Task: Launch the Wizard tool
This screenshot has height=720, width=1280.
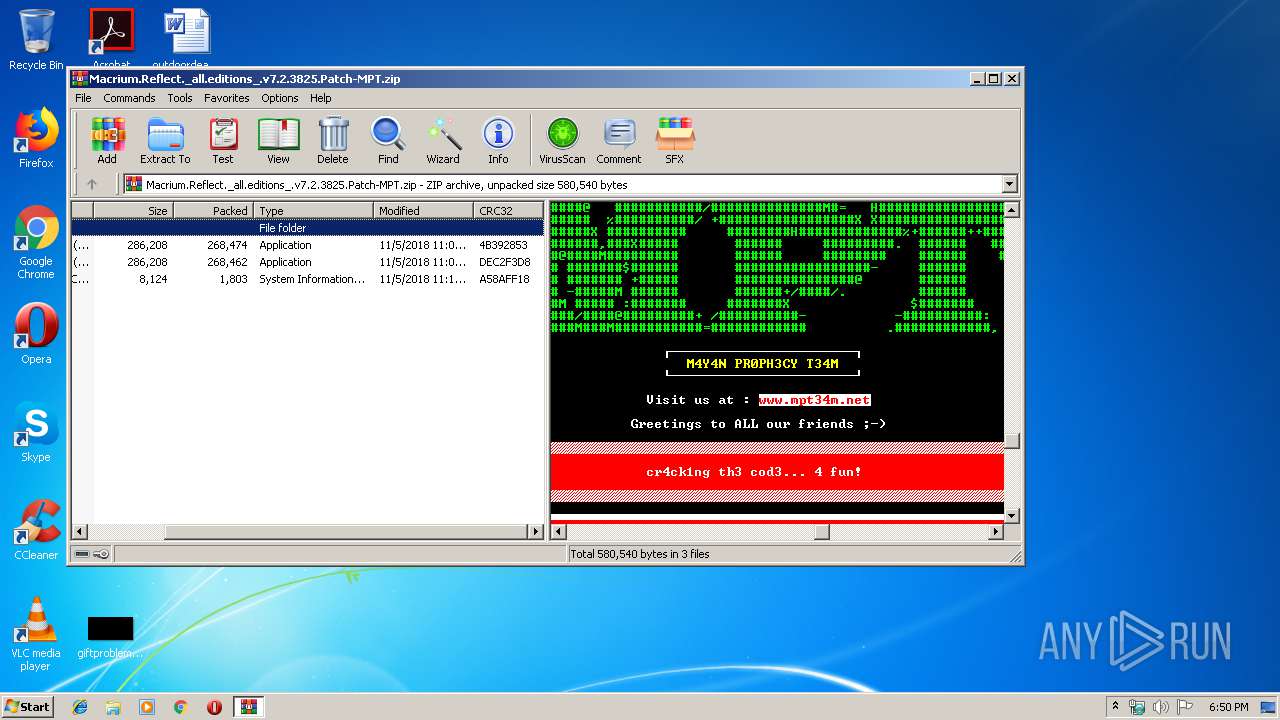Action: pyautogui.click(x=443, y=140)
